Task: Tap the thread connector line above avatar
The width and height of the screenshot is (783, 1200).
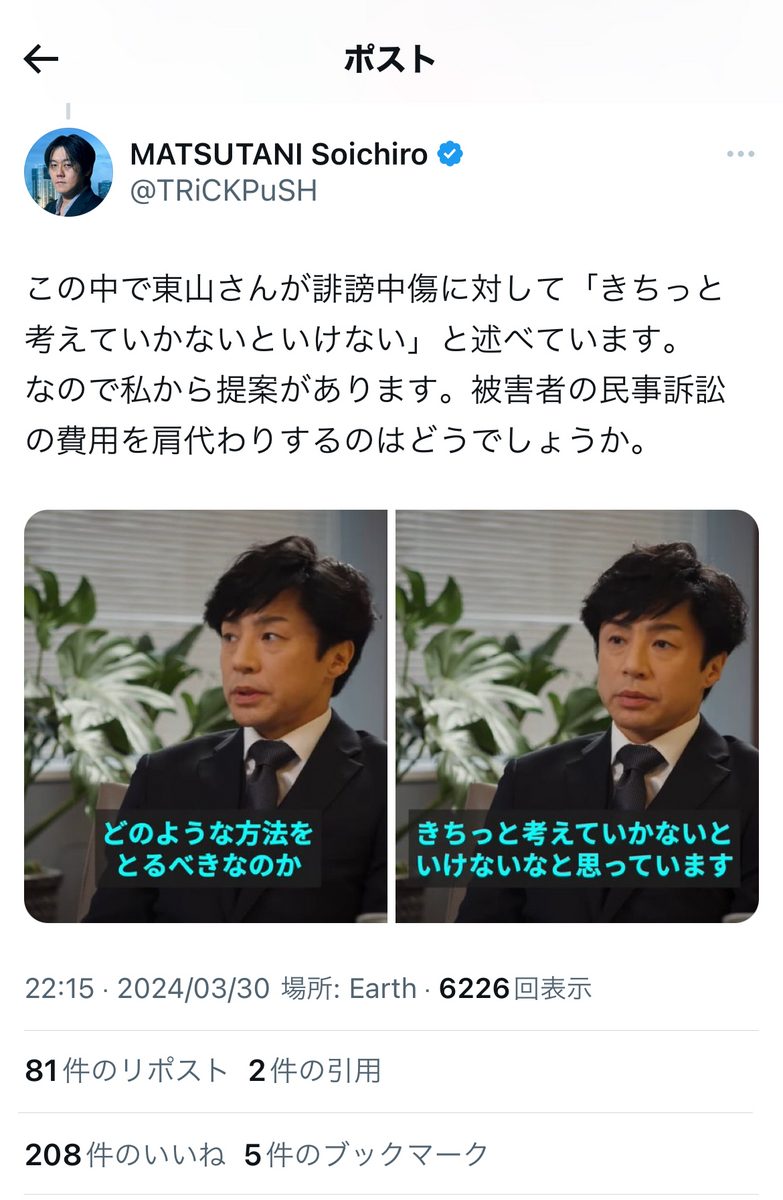Action: click(x=68, y=111)
